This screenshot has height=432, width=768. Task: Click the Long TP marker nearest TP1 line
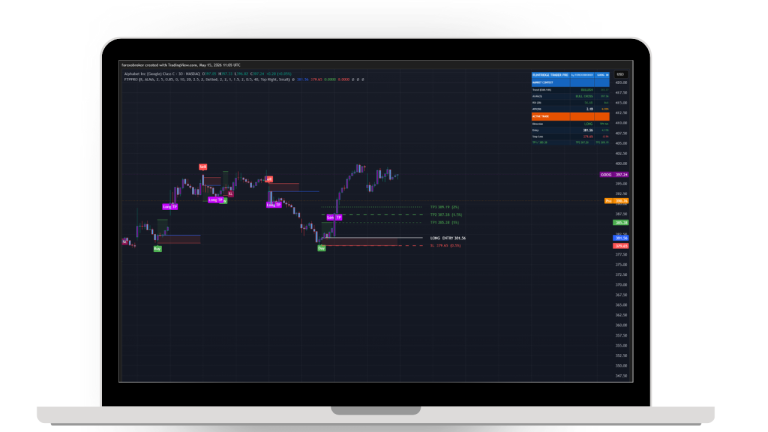(335, 217)
